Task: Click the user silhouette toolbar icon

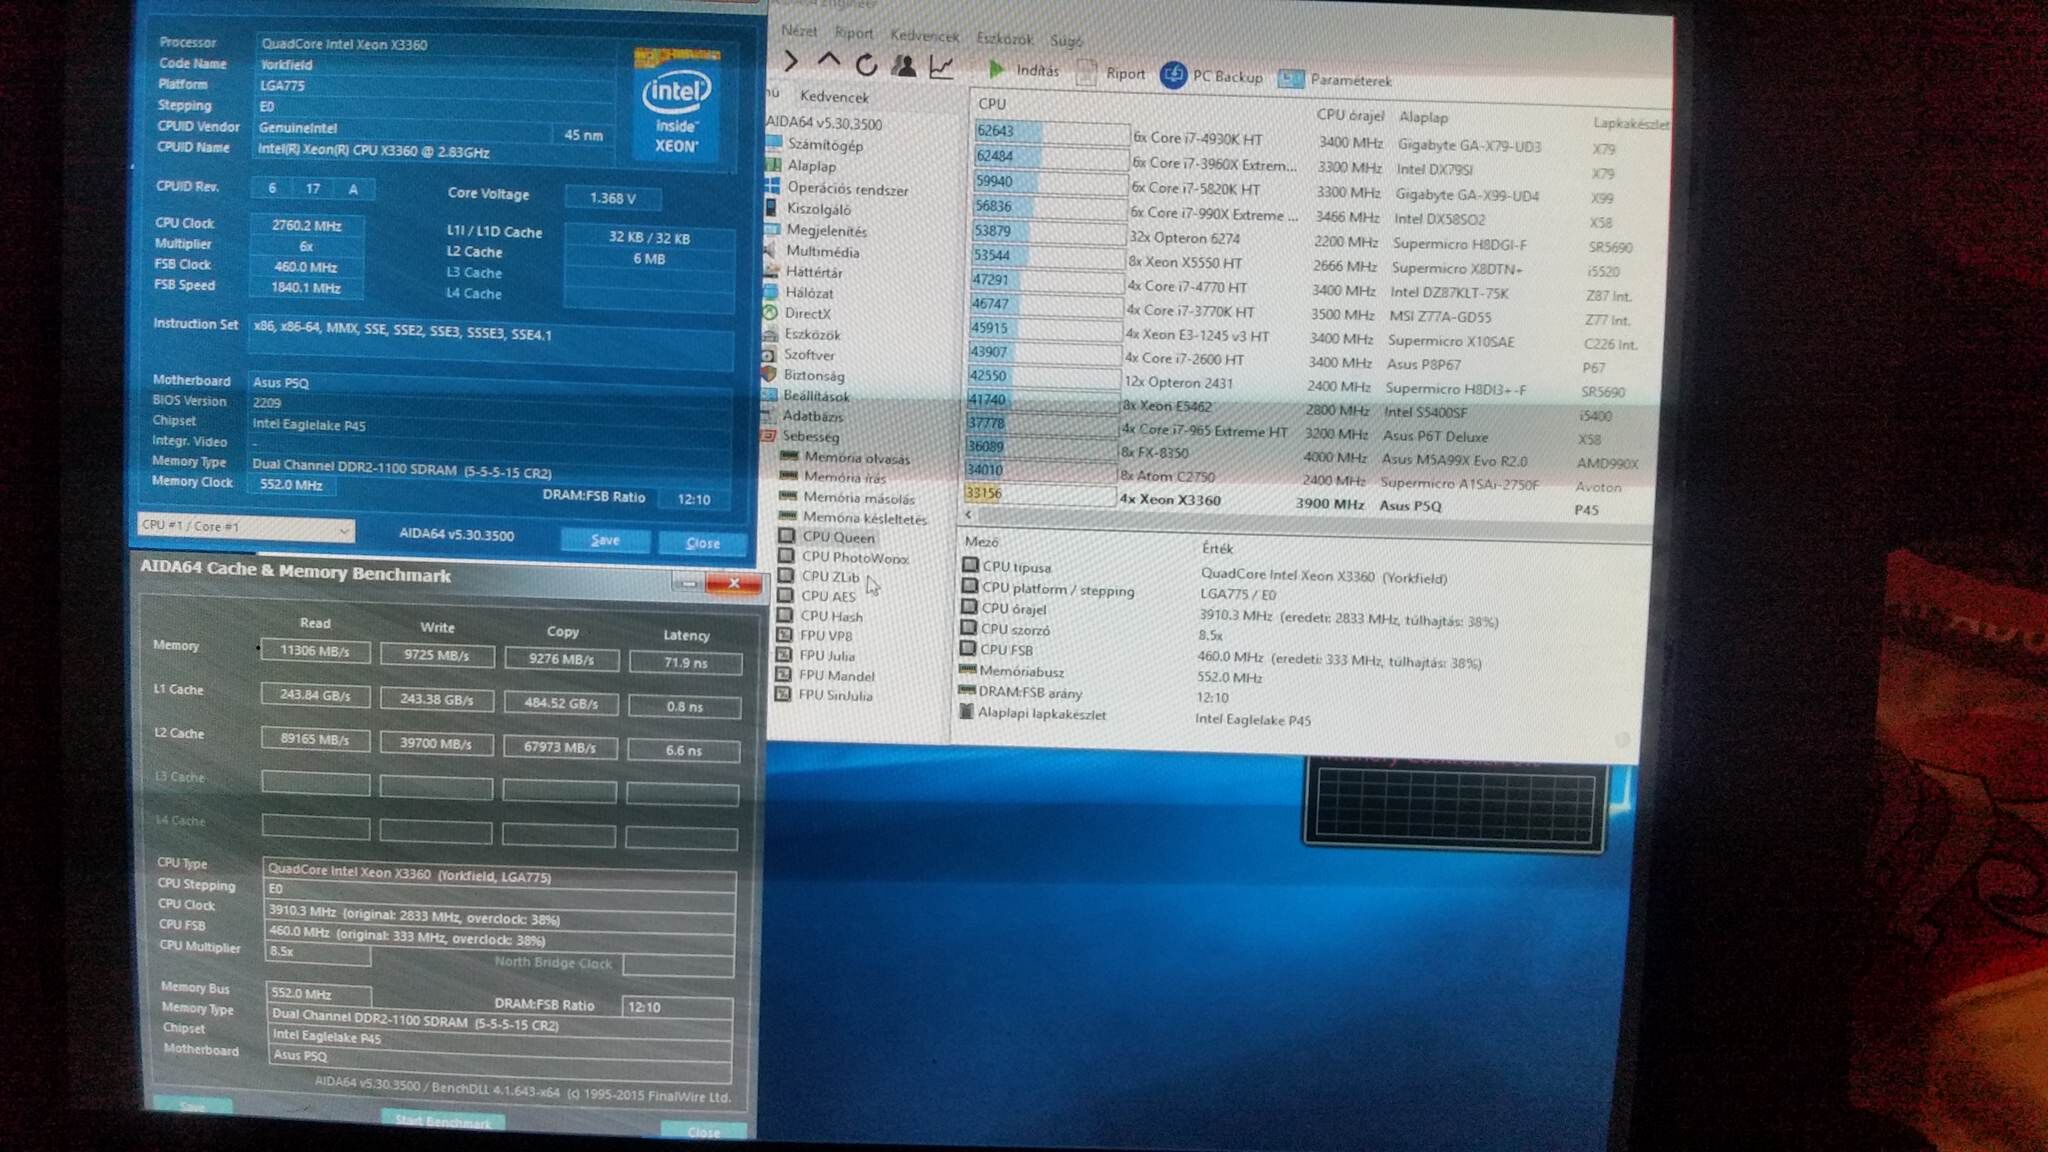Action: [x=903, y=66]
